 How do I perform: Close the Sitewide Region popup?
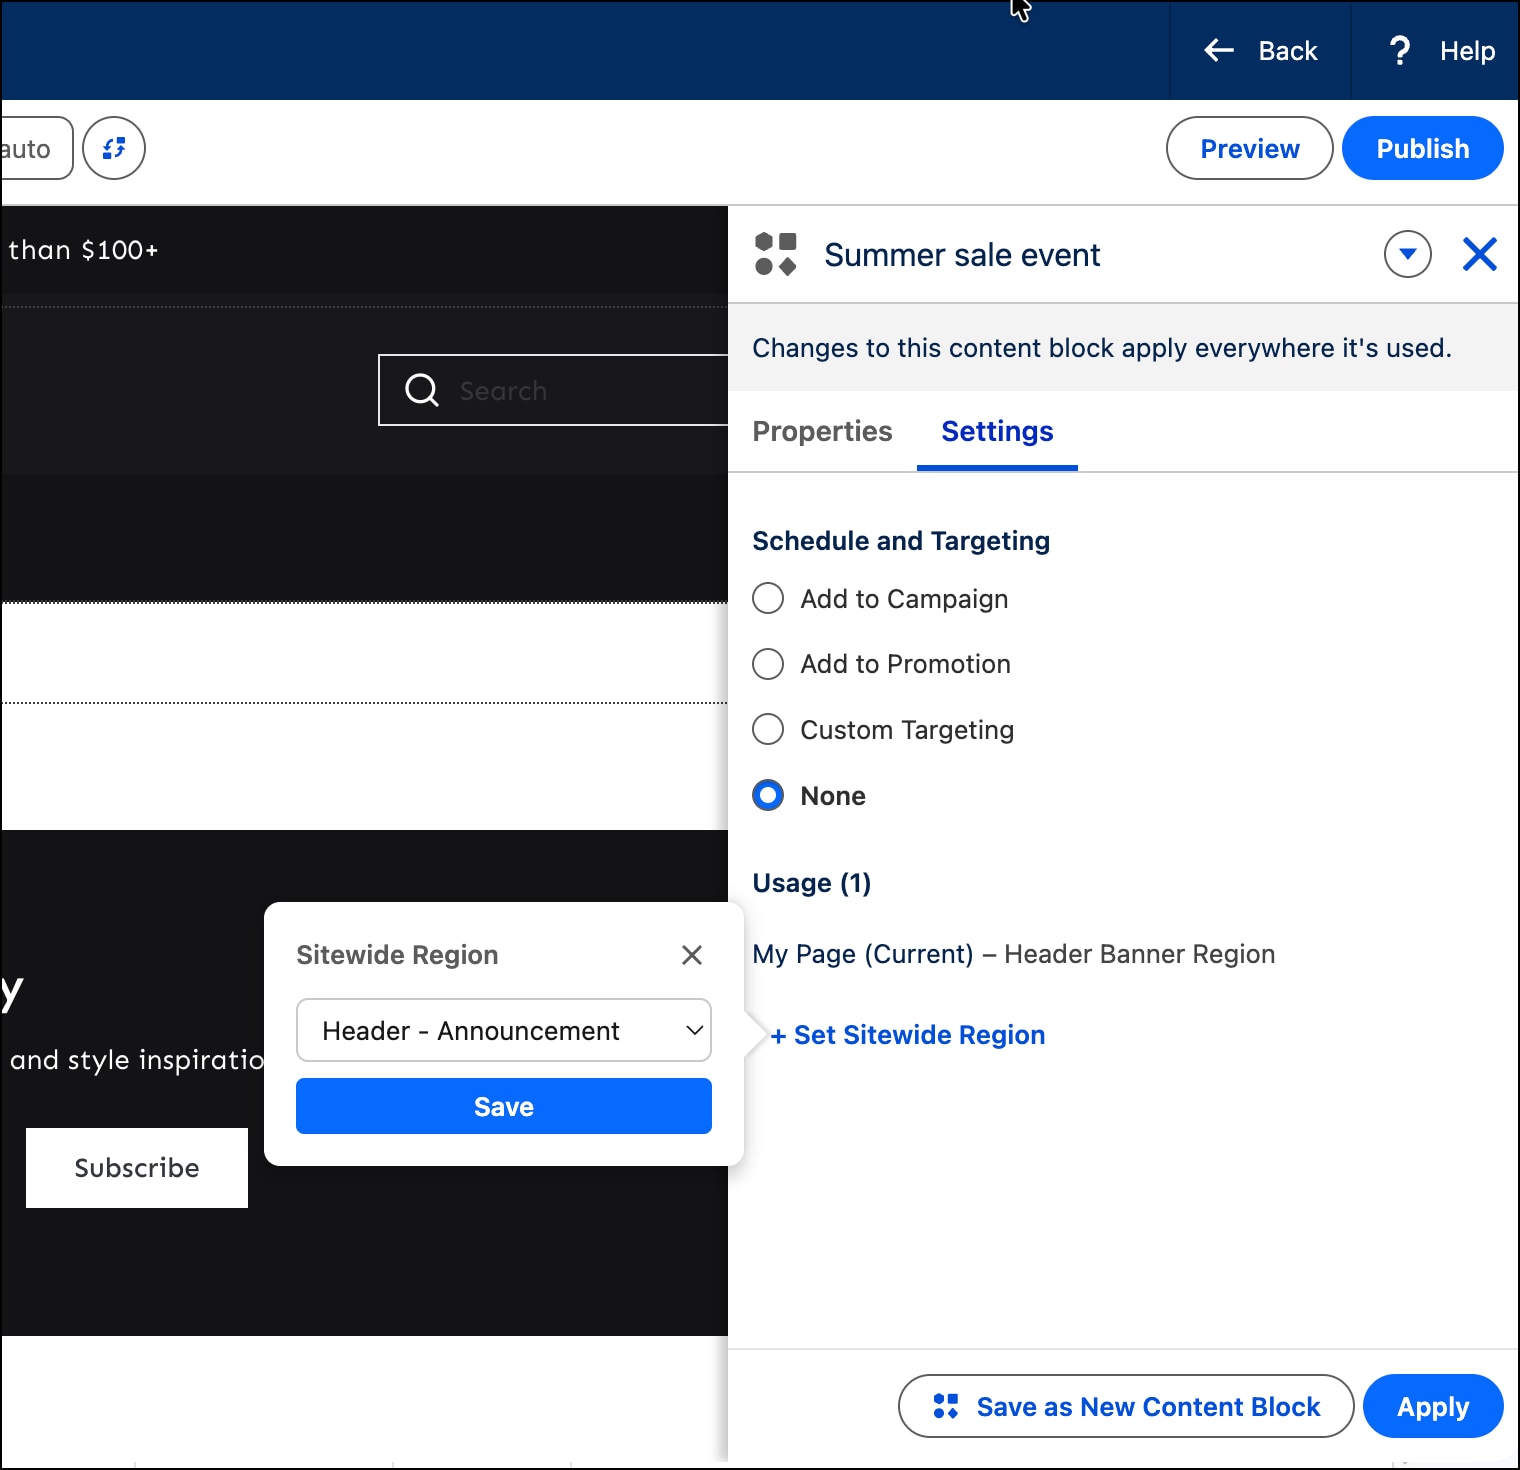pyautogui.click(x=691, y=955)
